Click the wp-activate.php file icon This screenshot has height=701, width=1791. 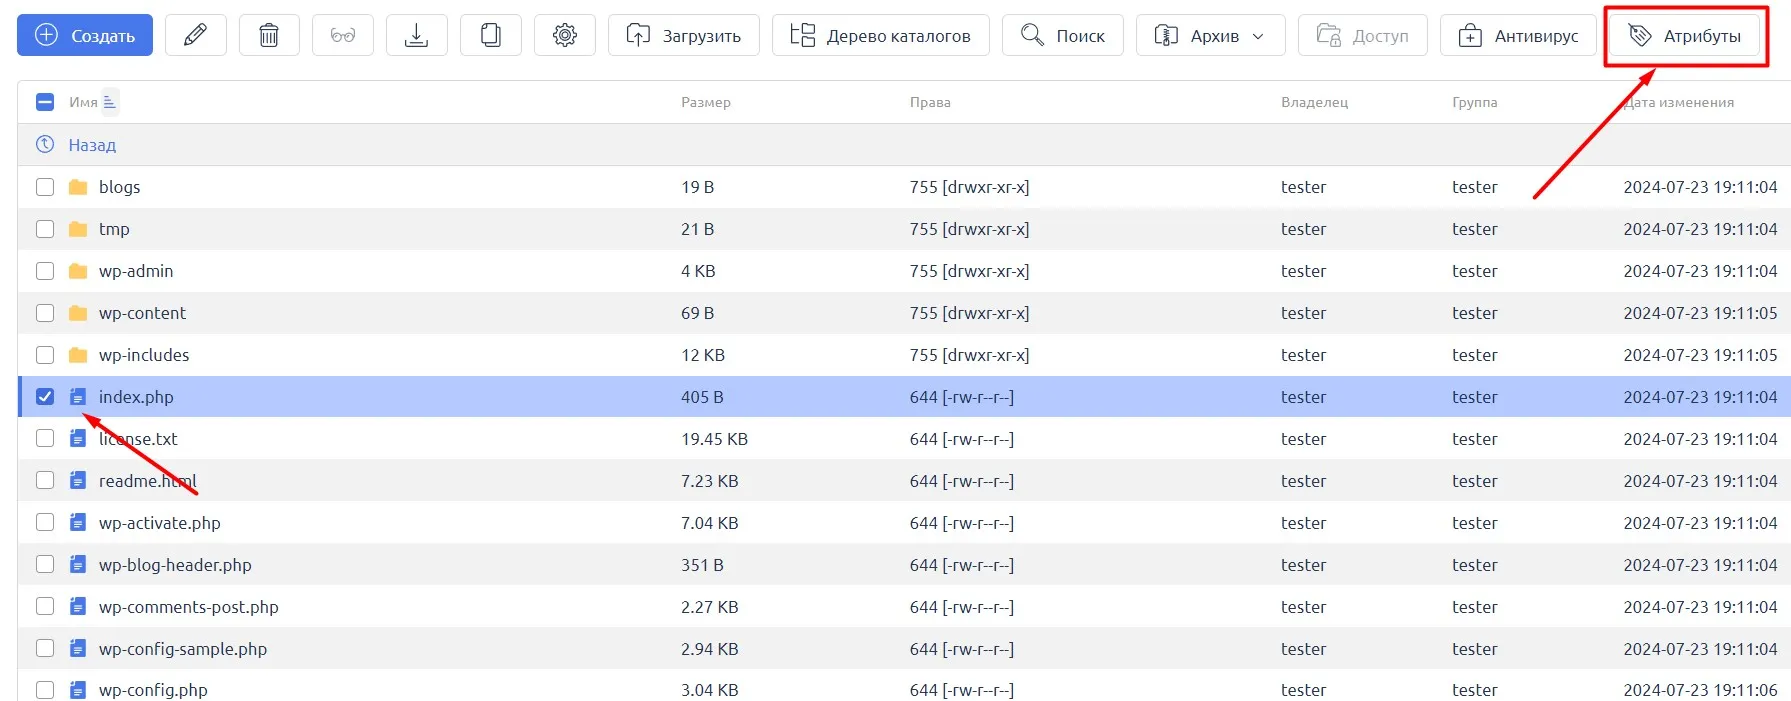tap(78, 522)
